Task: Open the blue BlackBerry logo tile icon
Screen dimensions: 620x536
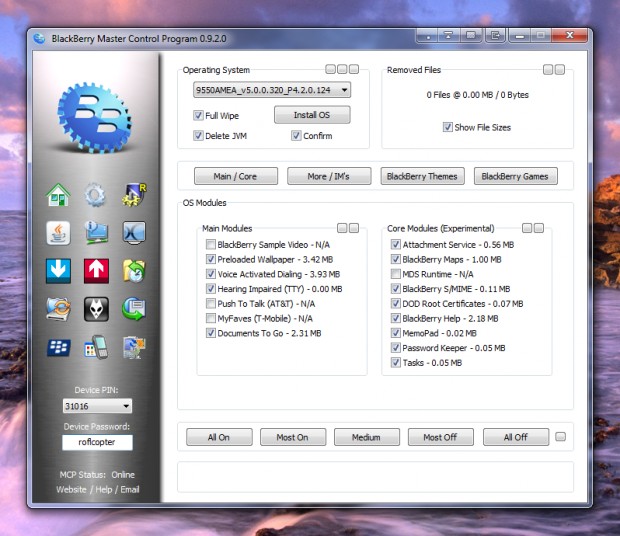Action: [x=59, y=347]
